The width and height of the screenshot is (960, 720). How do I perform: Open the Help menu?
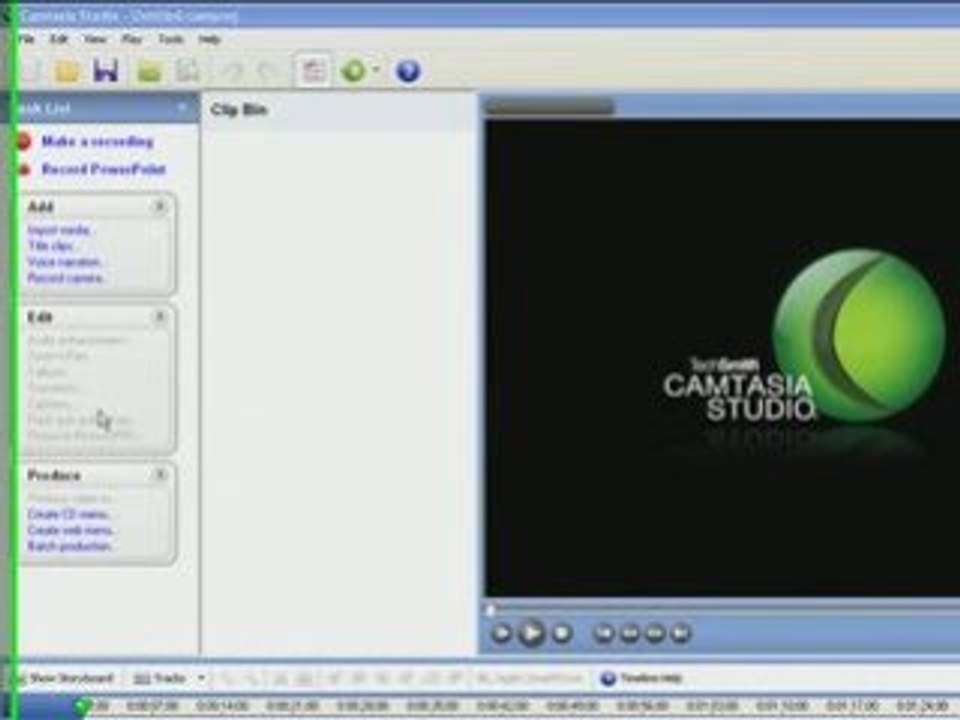click(209, 39)
